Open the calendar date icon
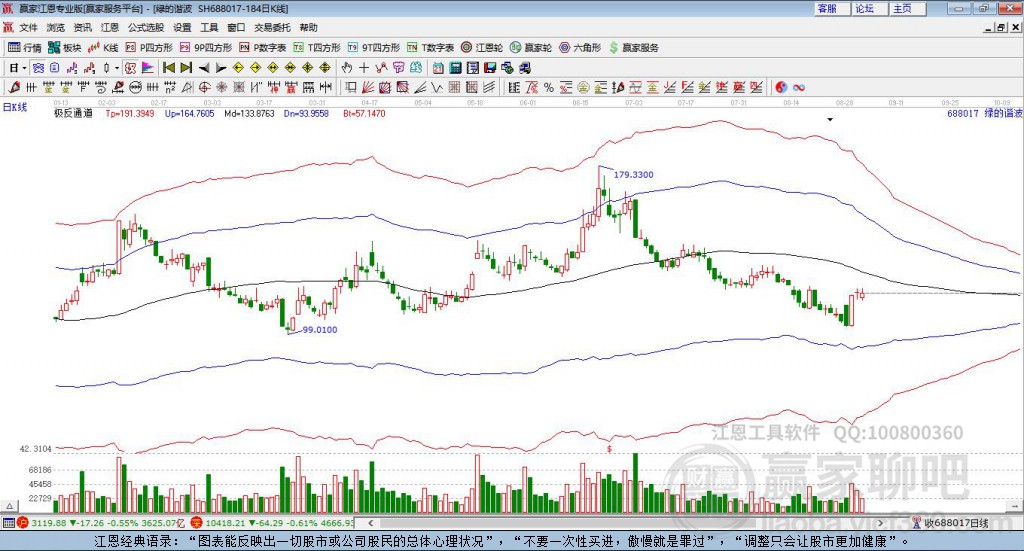Image resolution: width=1024 pixels, height=551 pixels. [438, 68]
